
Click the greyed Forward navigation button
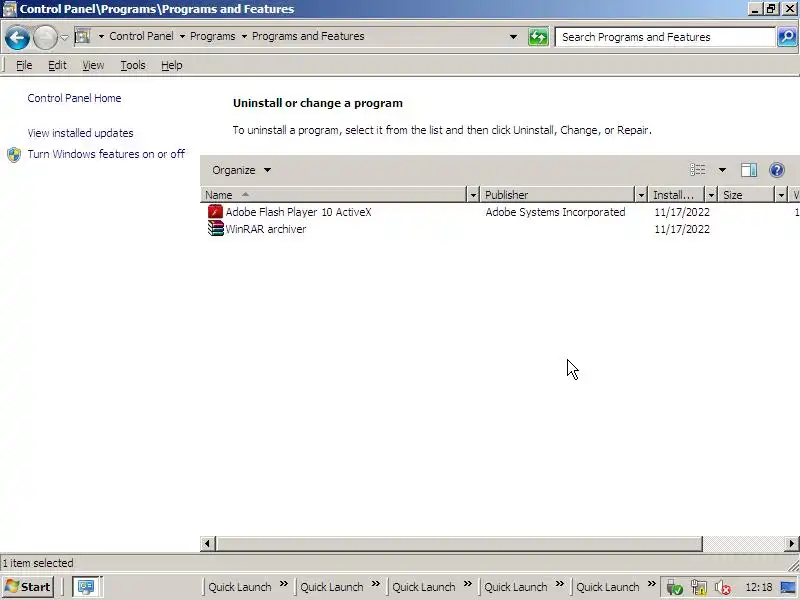[x=45, y=38]
